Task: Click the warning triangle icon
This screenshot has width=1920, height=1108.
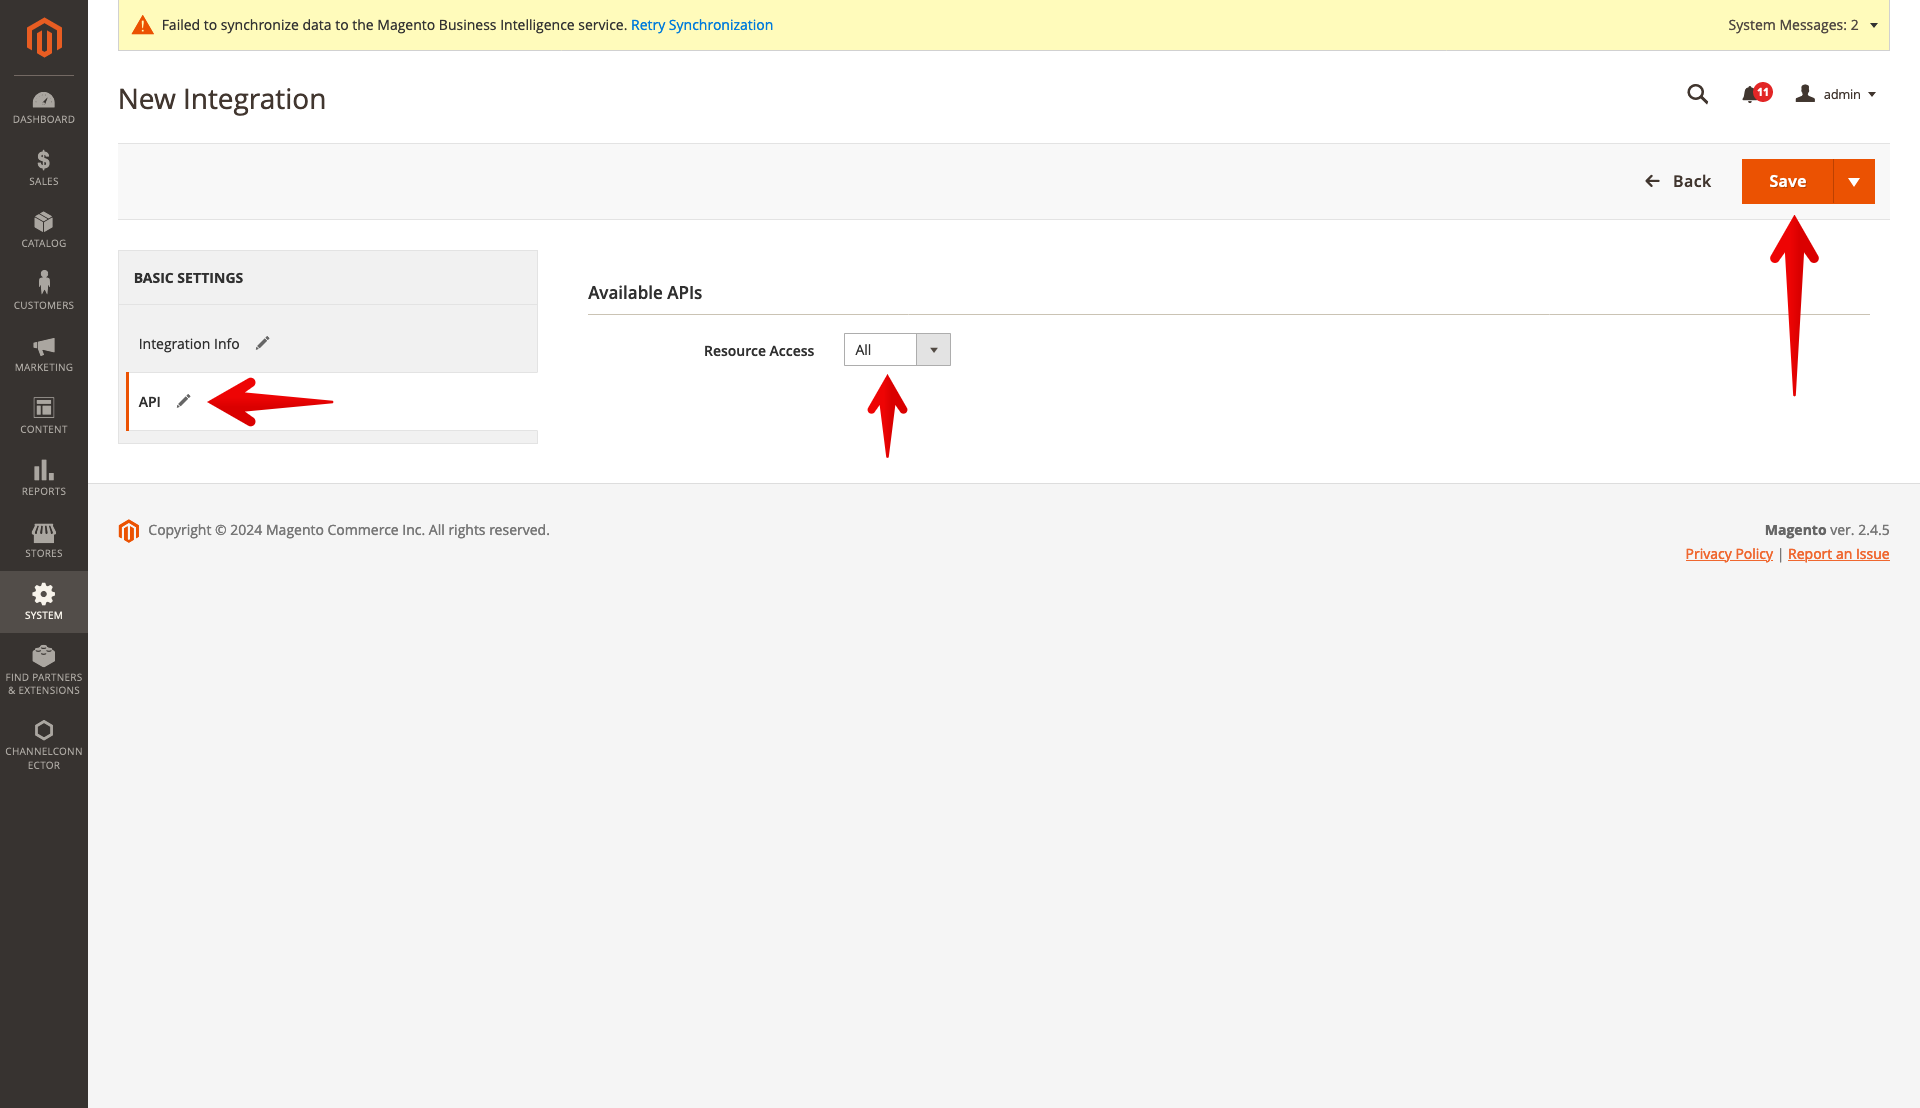Action: [x=143, y=25]
